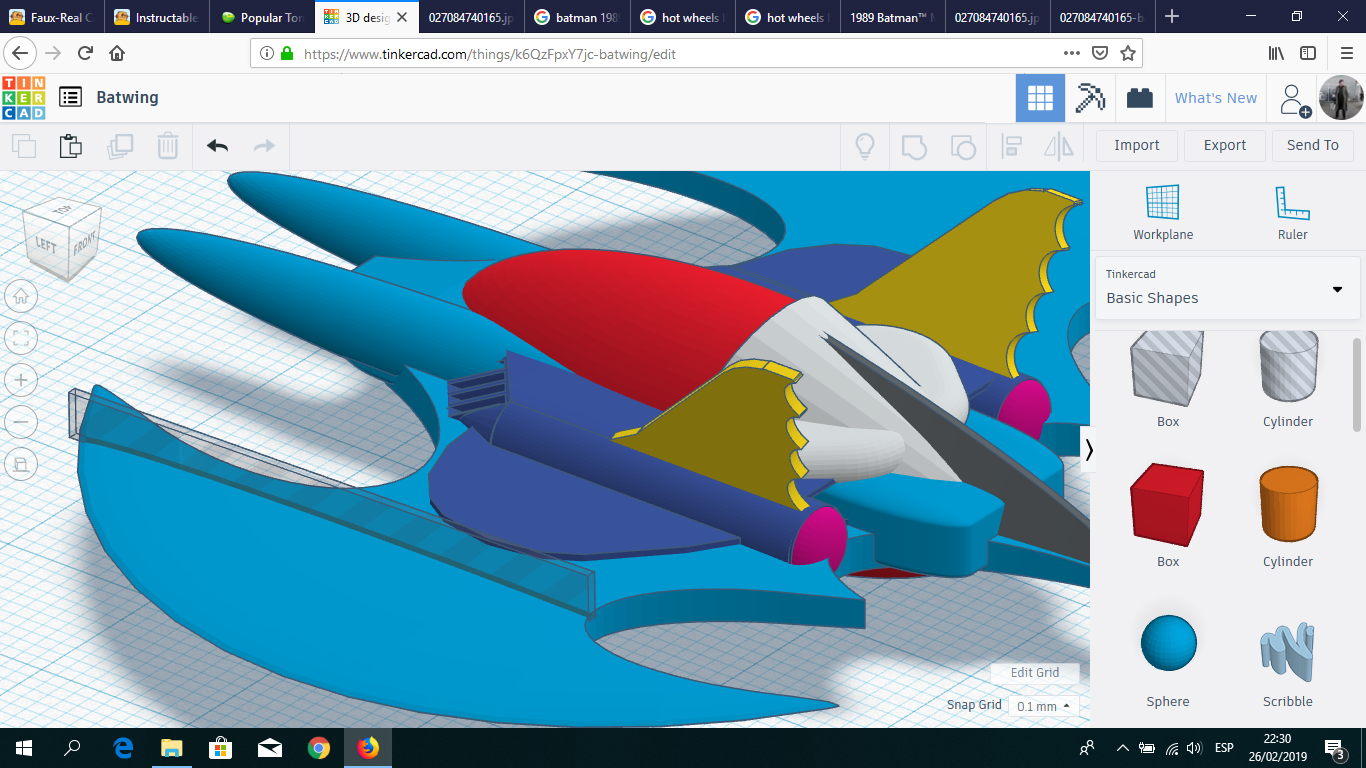
Task: Click the Fit all in view button
Action: pos(21,338)
